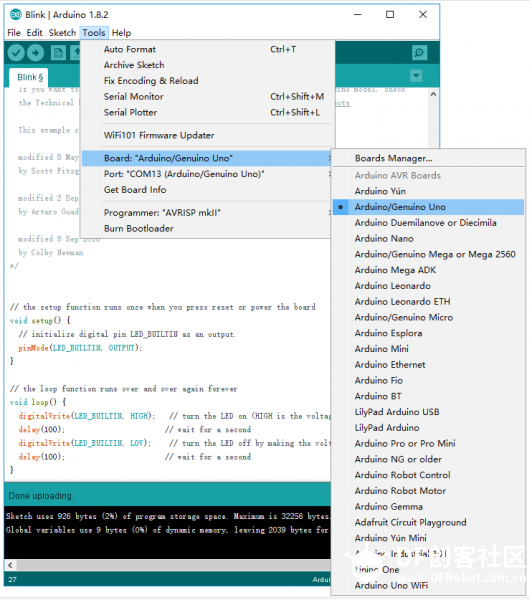Screen dimensions: 532x600
Task: Open the Serial Monitor magnifier icon
Action: pos(419,53)
